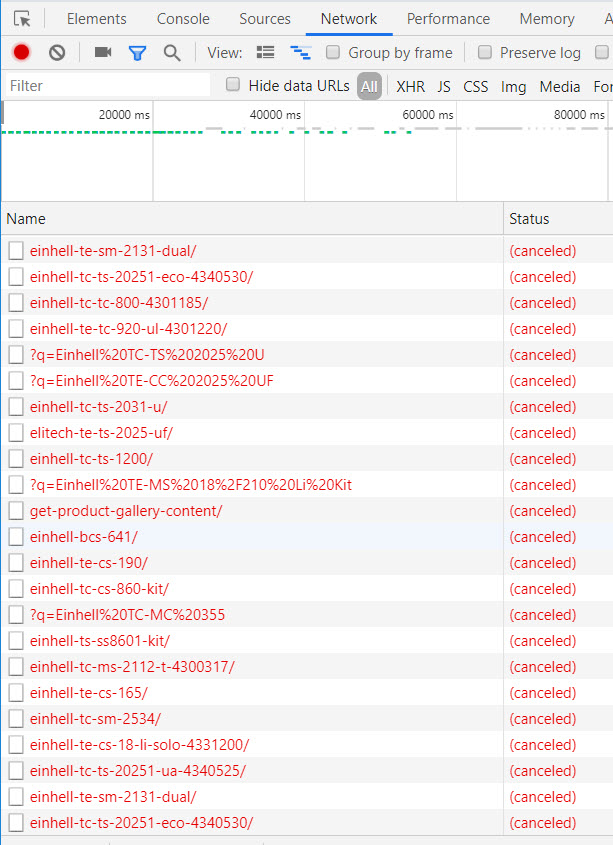Enable Preserve log checkbox

[x=485, y=52]
